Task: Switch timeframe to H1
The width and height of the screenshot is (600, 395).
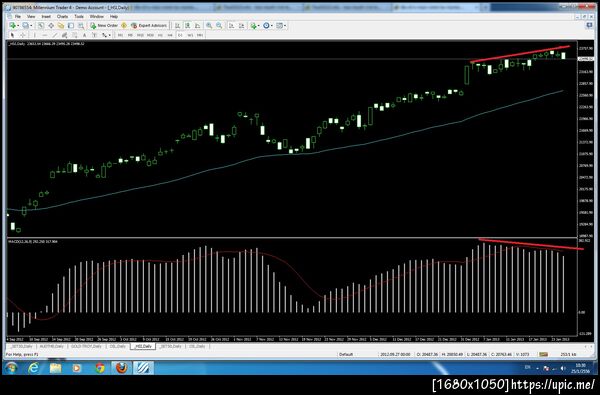Action: click(x=160, y=35)
